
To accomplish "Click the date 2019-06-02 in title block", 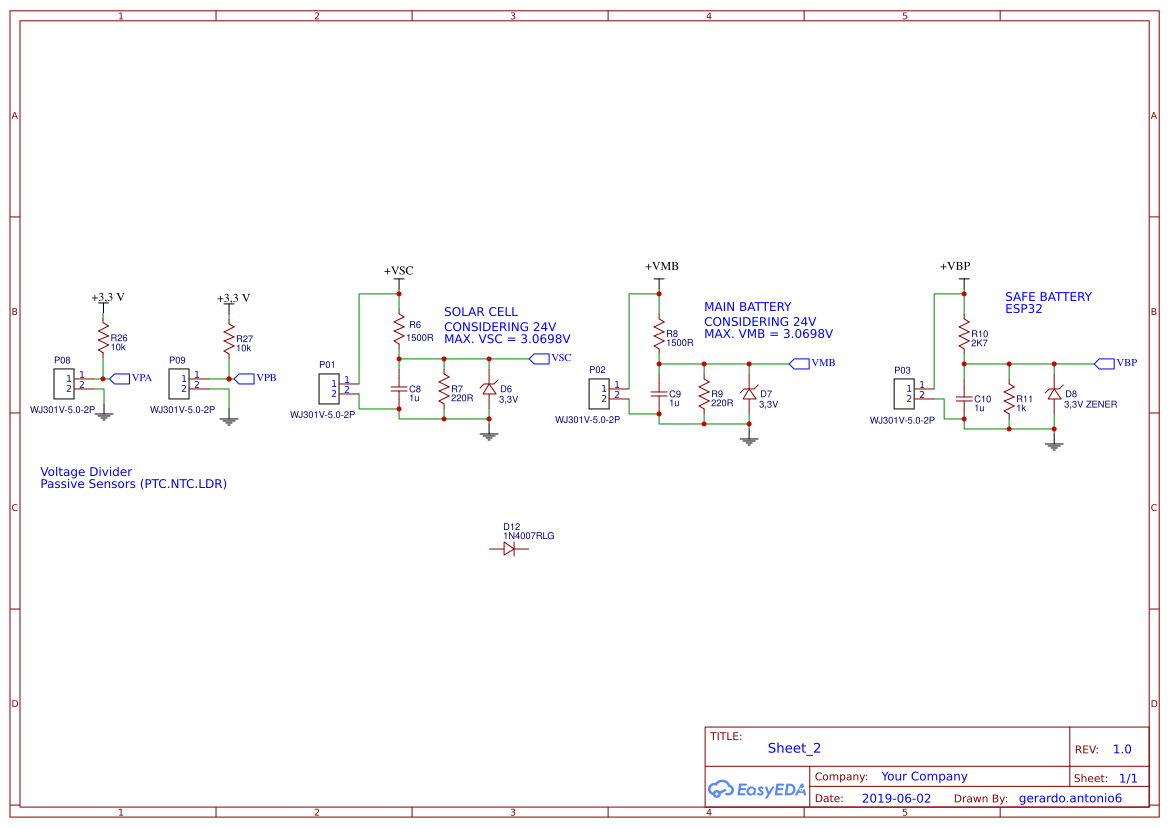I will [897, 798].
